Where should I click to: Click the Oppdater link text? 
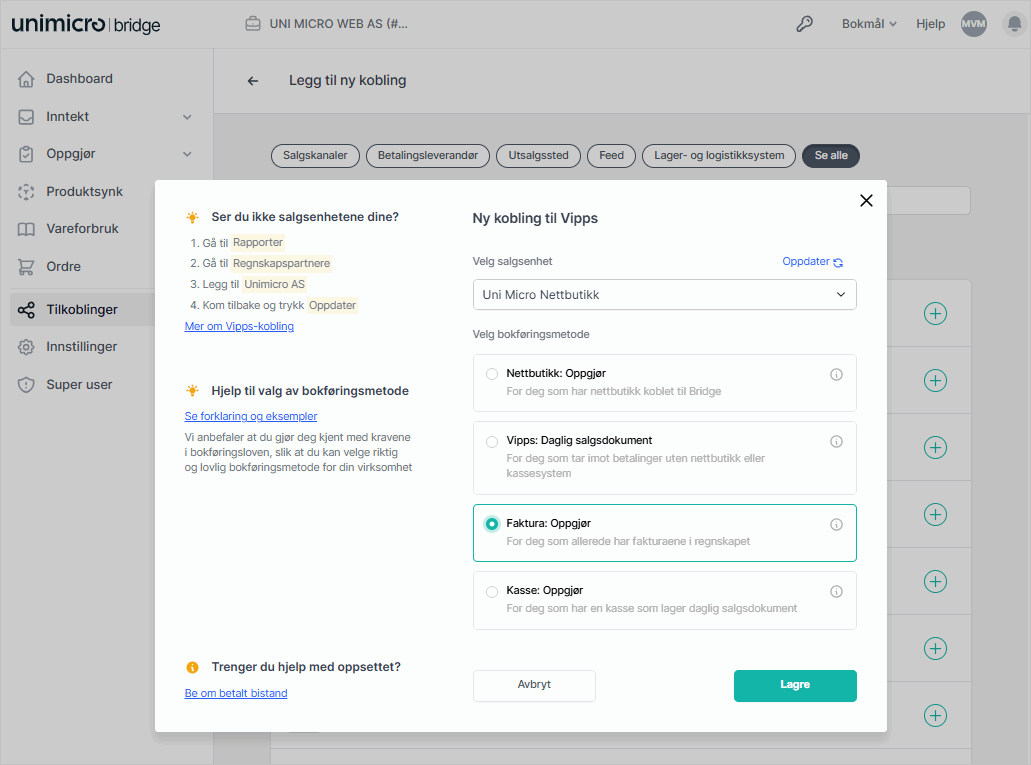[x=805, y=262]
